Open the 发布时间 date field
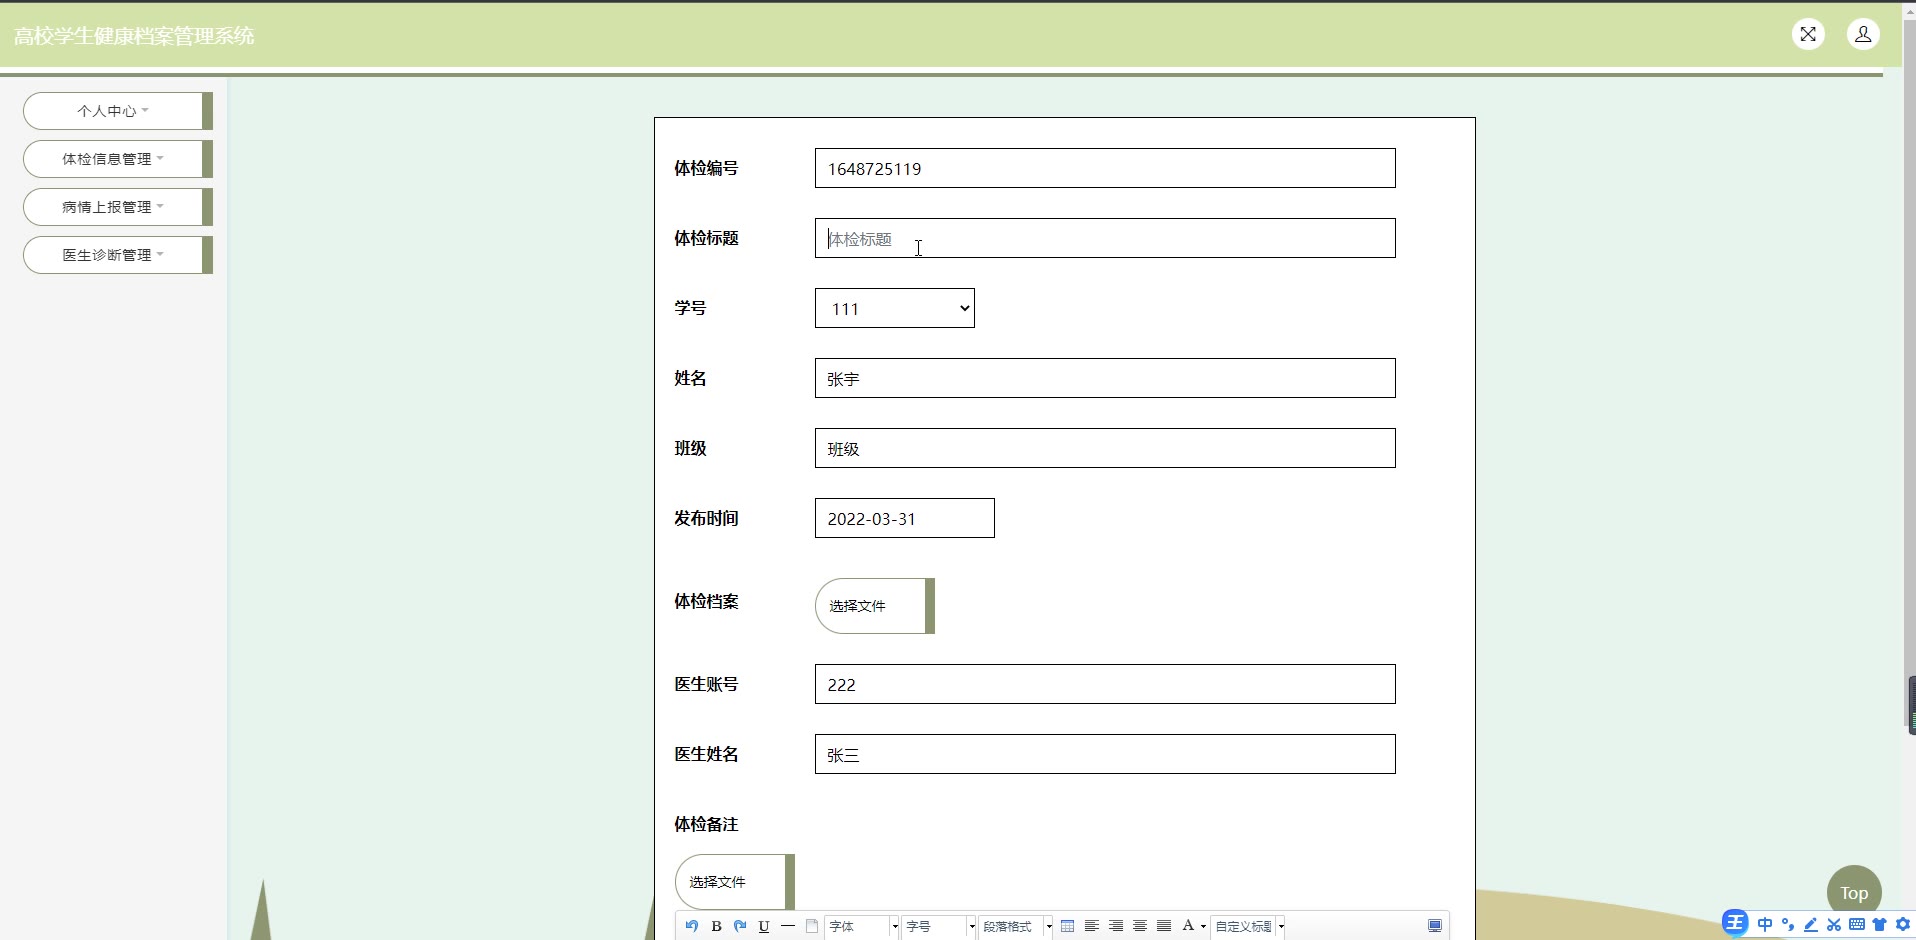The width and height of the screenshot is (1916, 940). (905, 518)
